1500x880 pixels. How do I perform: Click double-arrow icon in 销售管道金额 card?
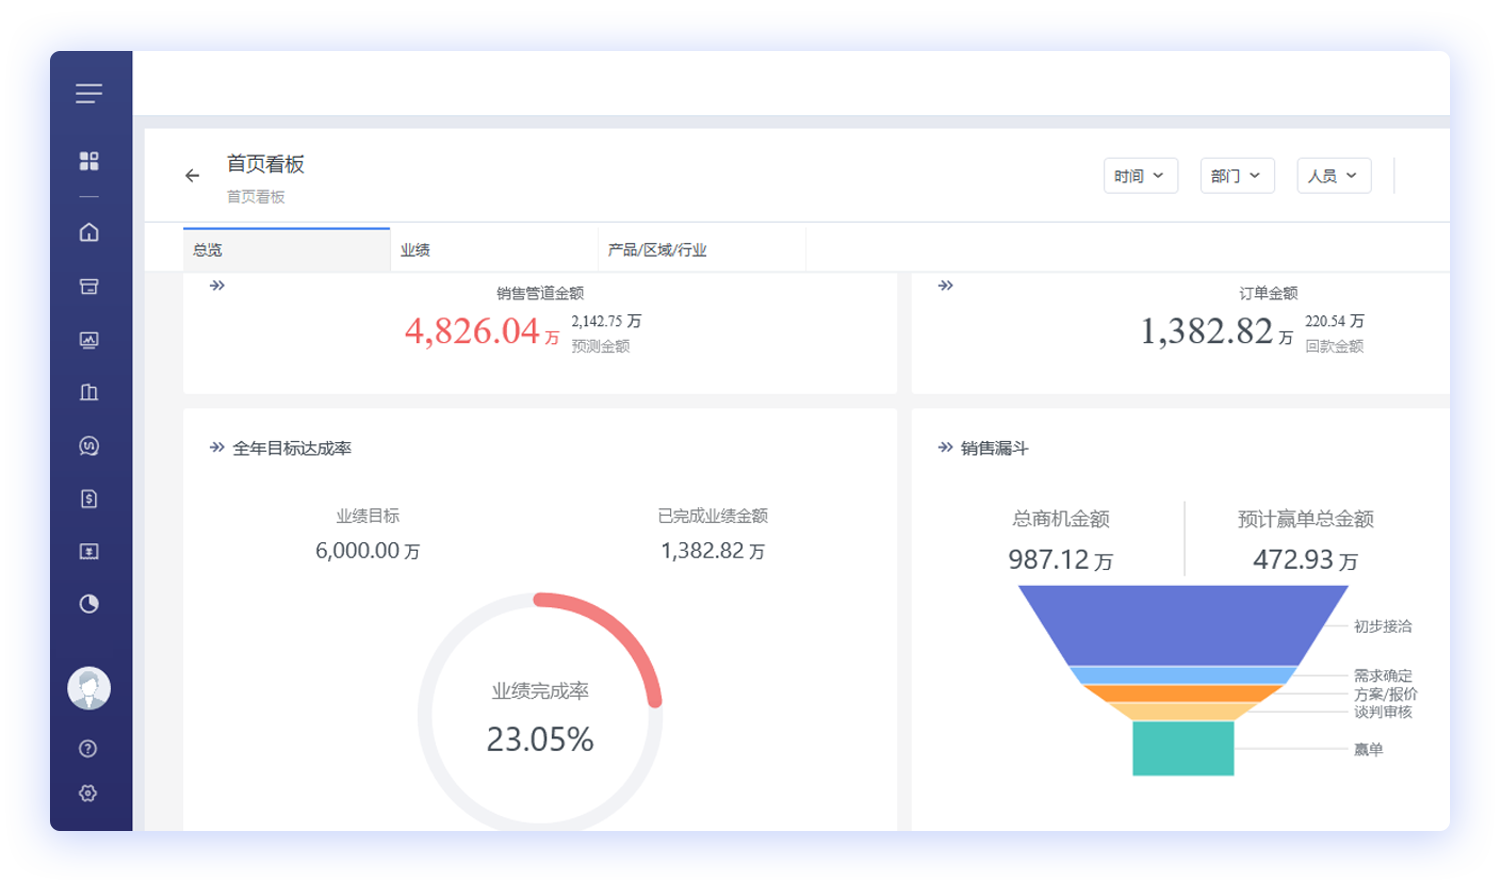217,286
